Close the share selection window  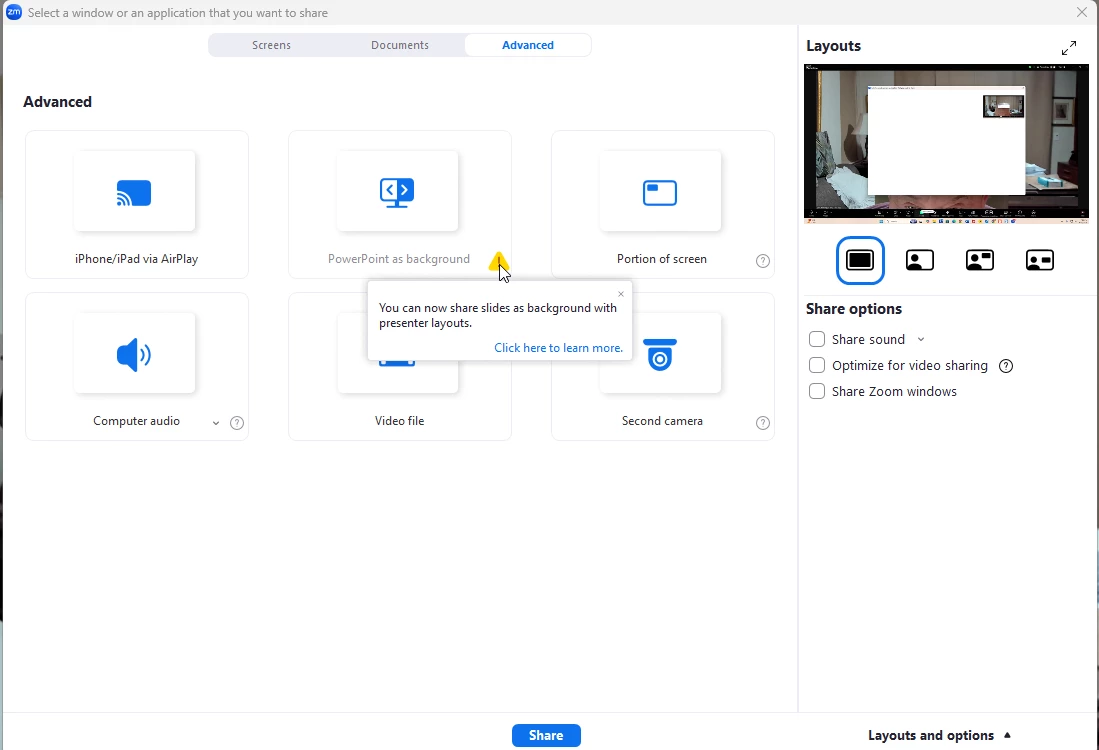pos(1081,12)
